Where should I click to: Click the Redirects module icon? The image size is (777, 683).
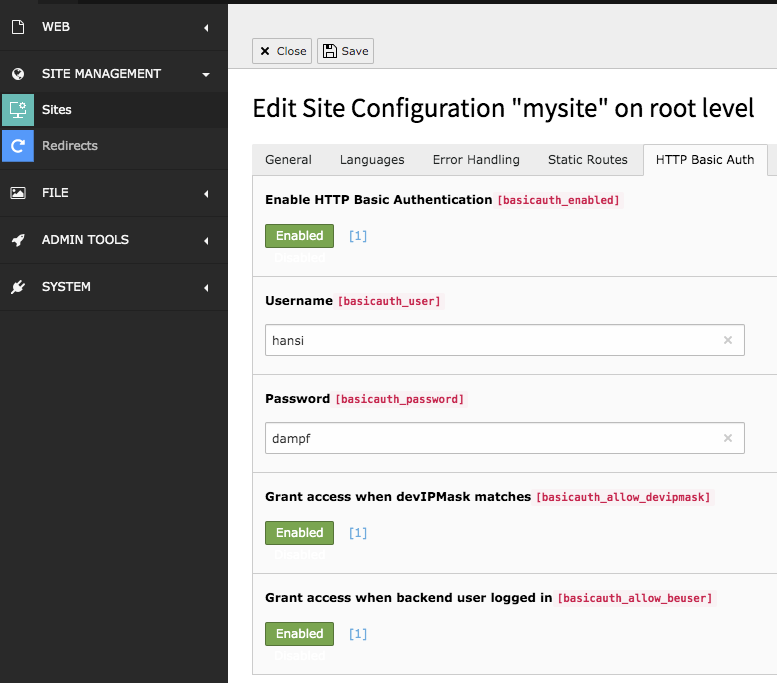coord(17,146)
